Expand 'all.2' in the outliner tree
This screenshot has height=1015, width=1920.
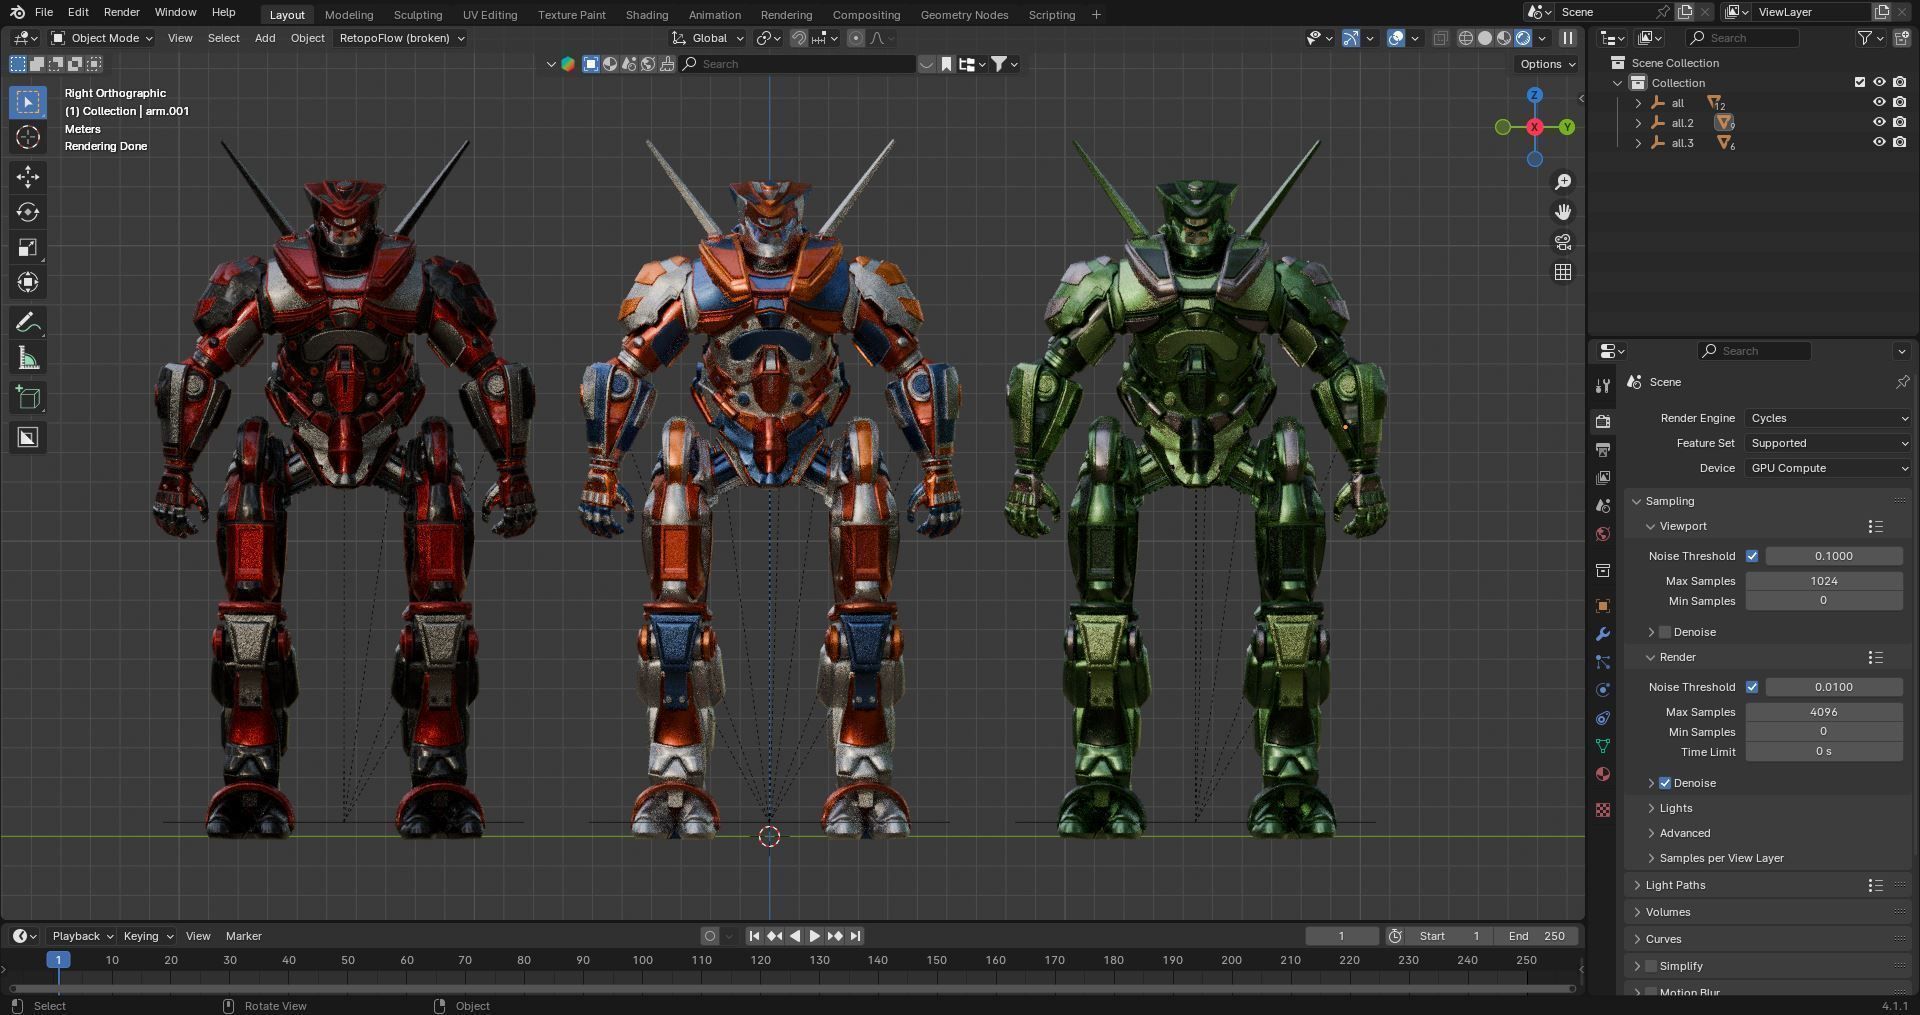click(x=1638, y=123)
